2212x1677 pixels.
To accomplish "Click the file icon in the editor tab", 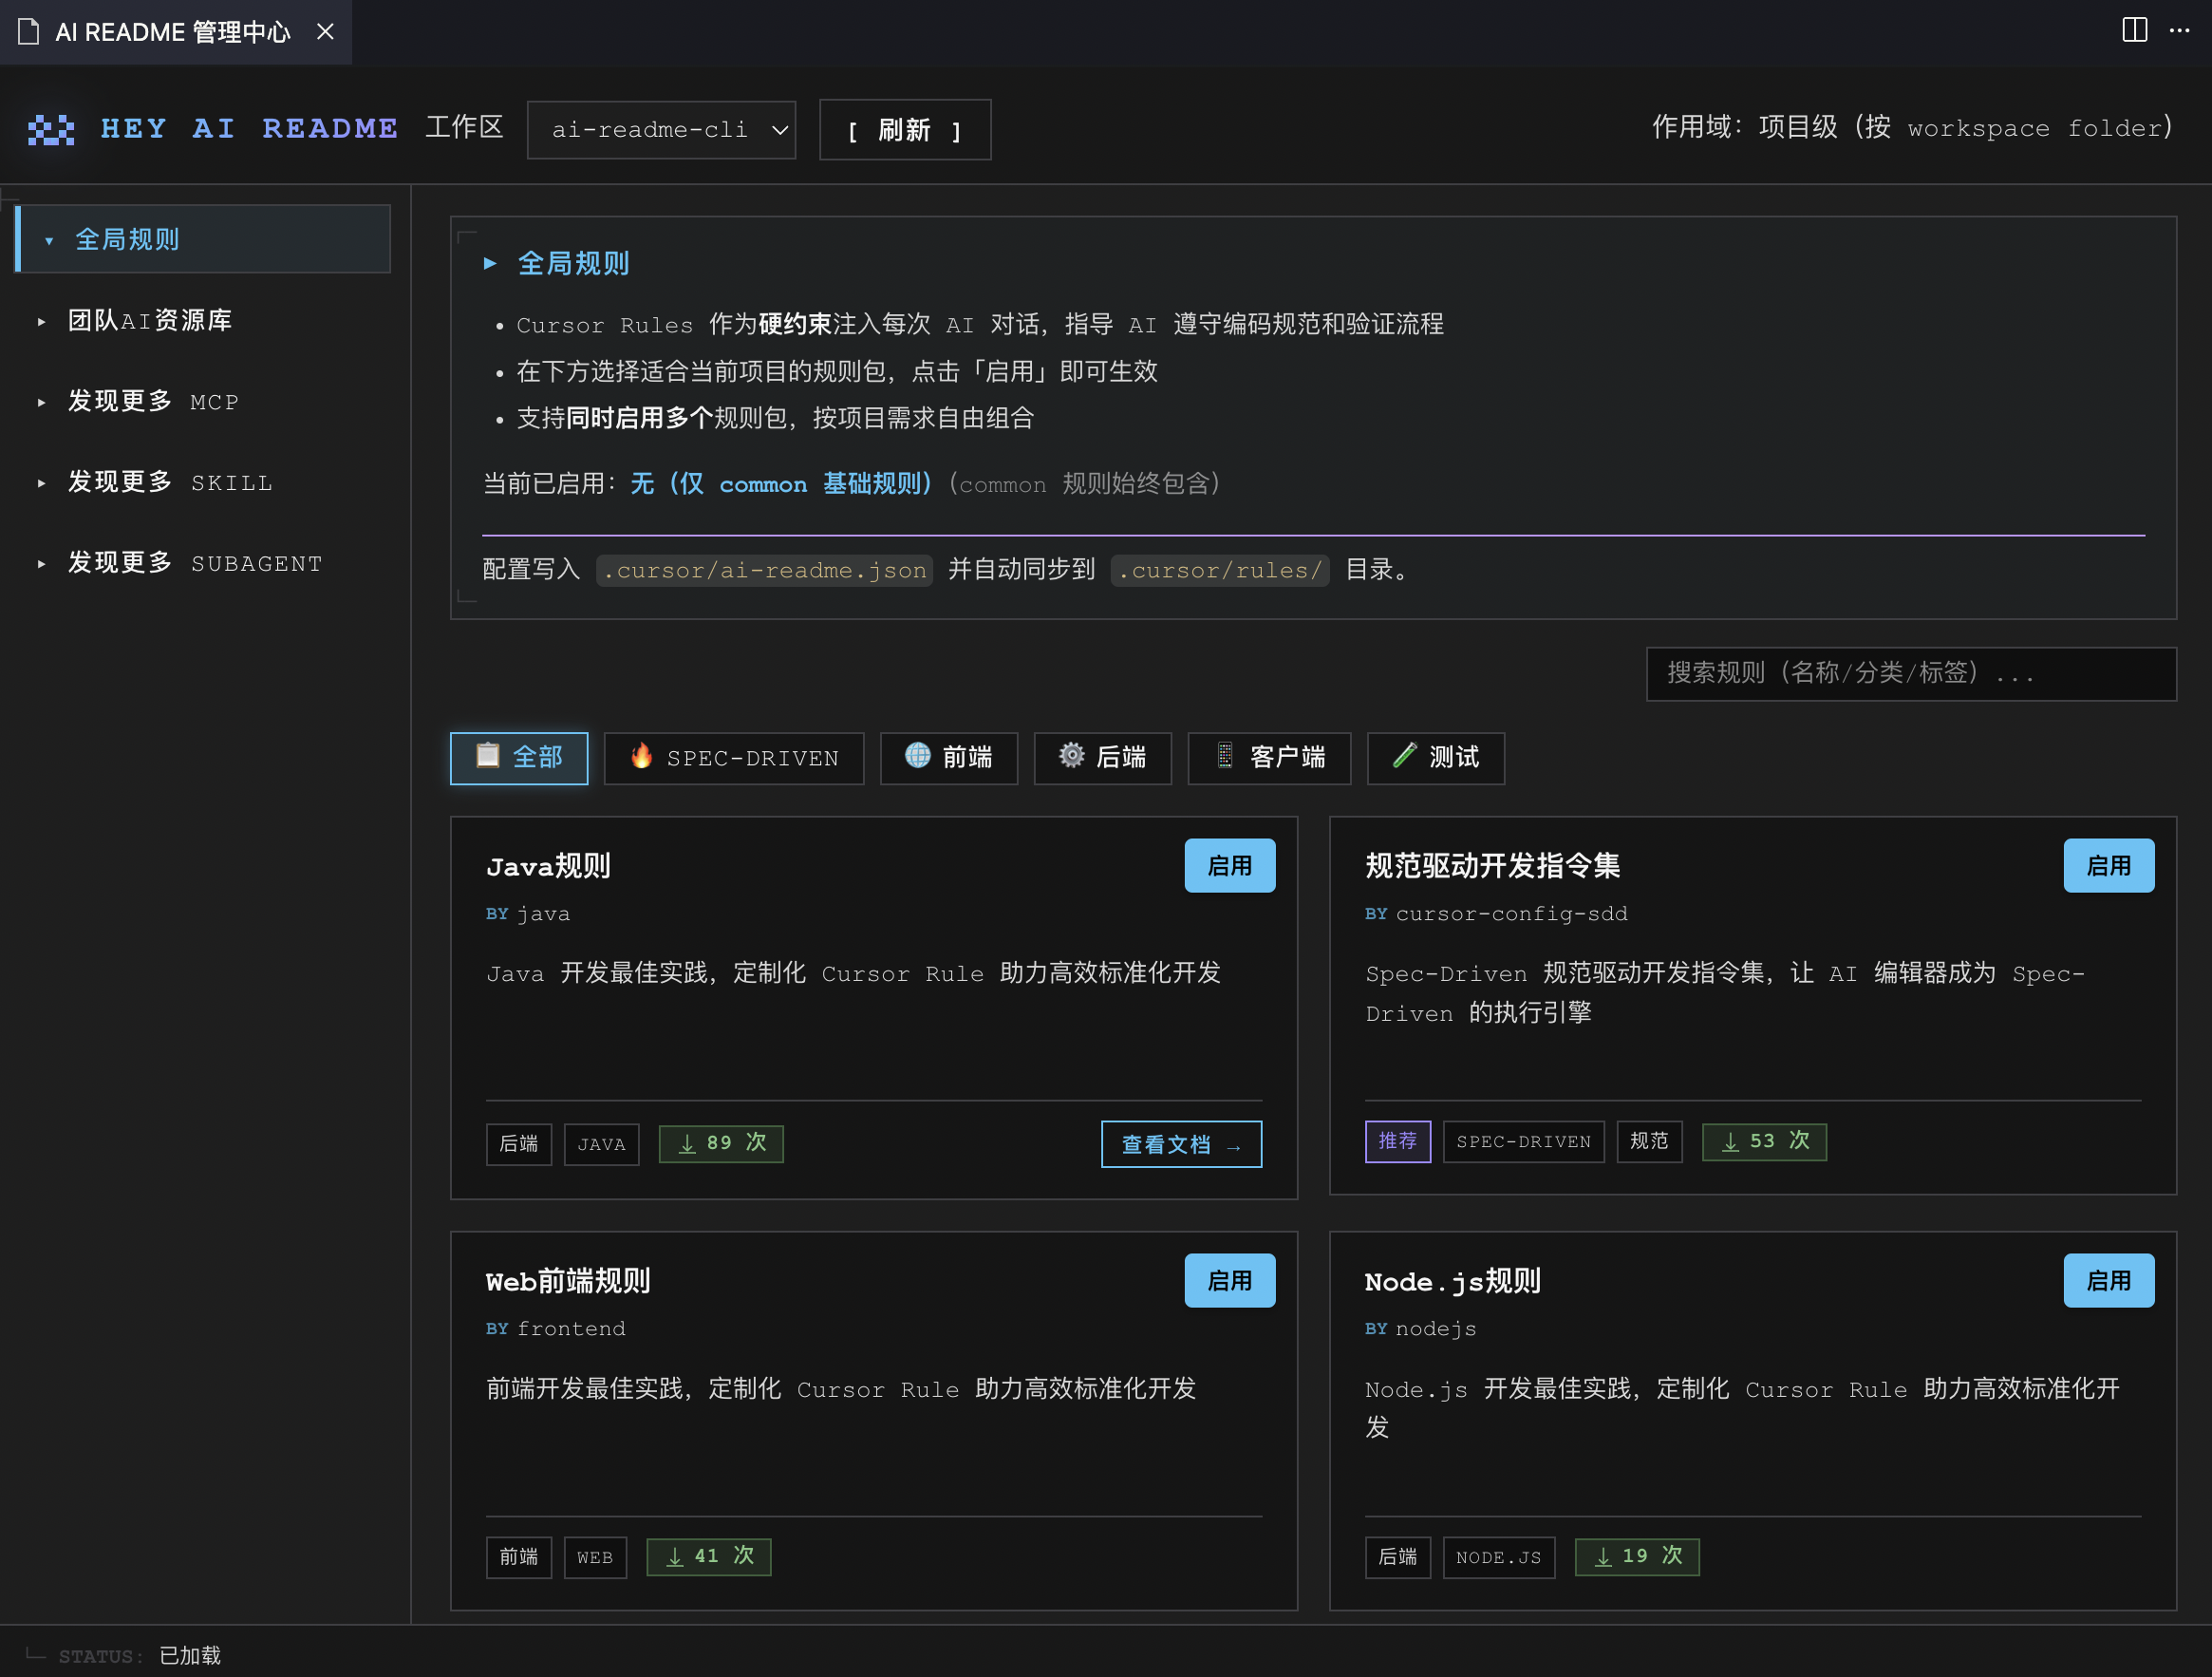I will (x=29, y=32).
